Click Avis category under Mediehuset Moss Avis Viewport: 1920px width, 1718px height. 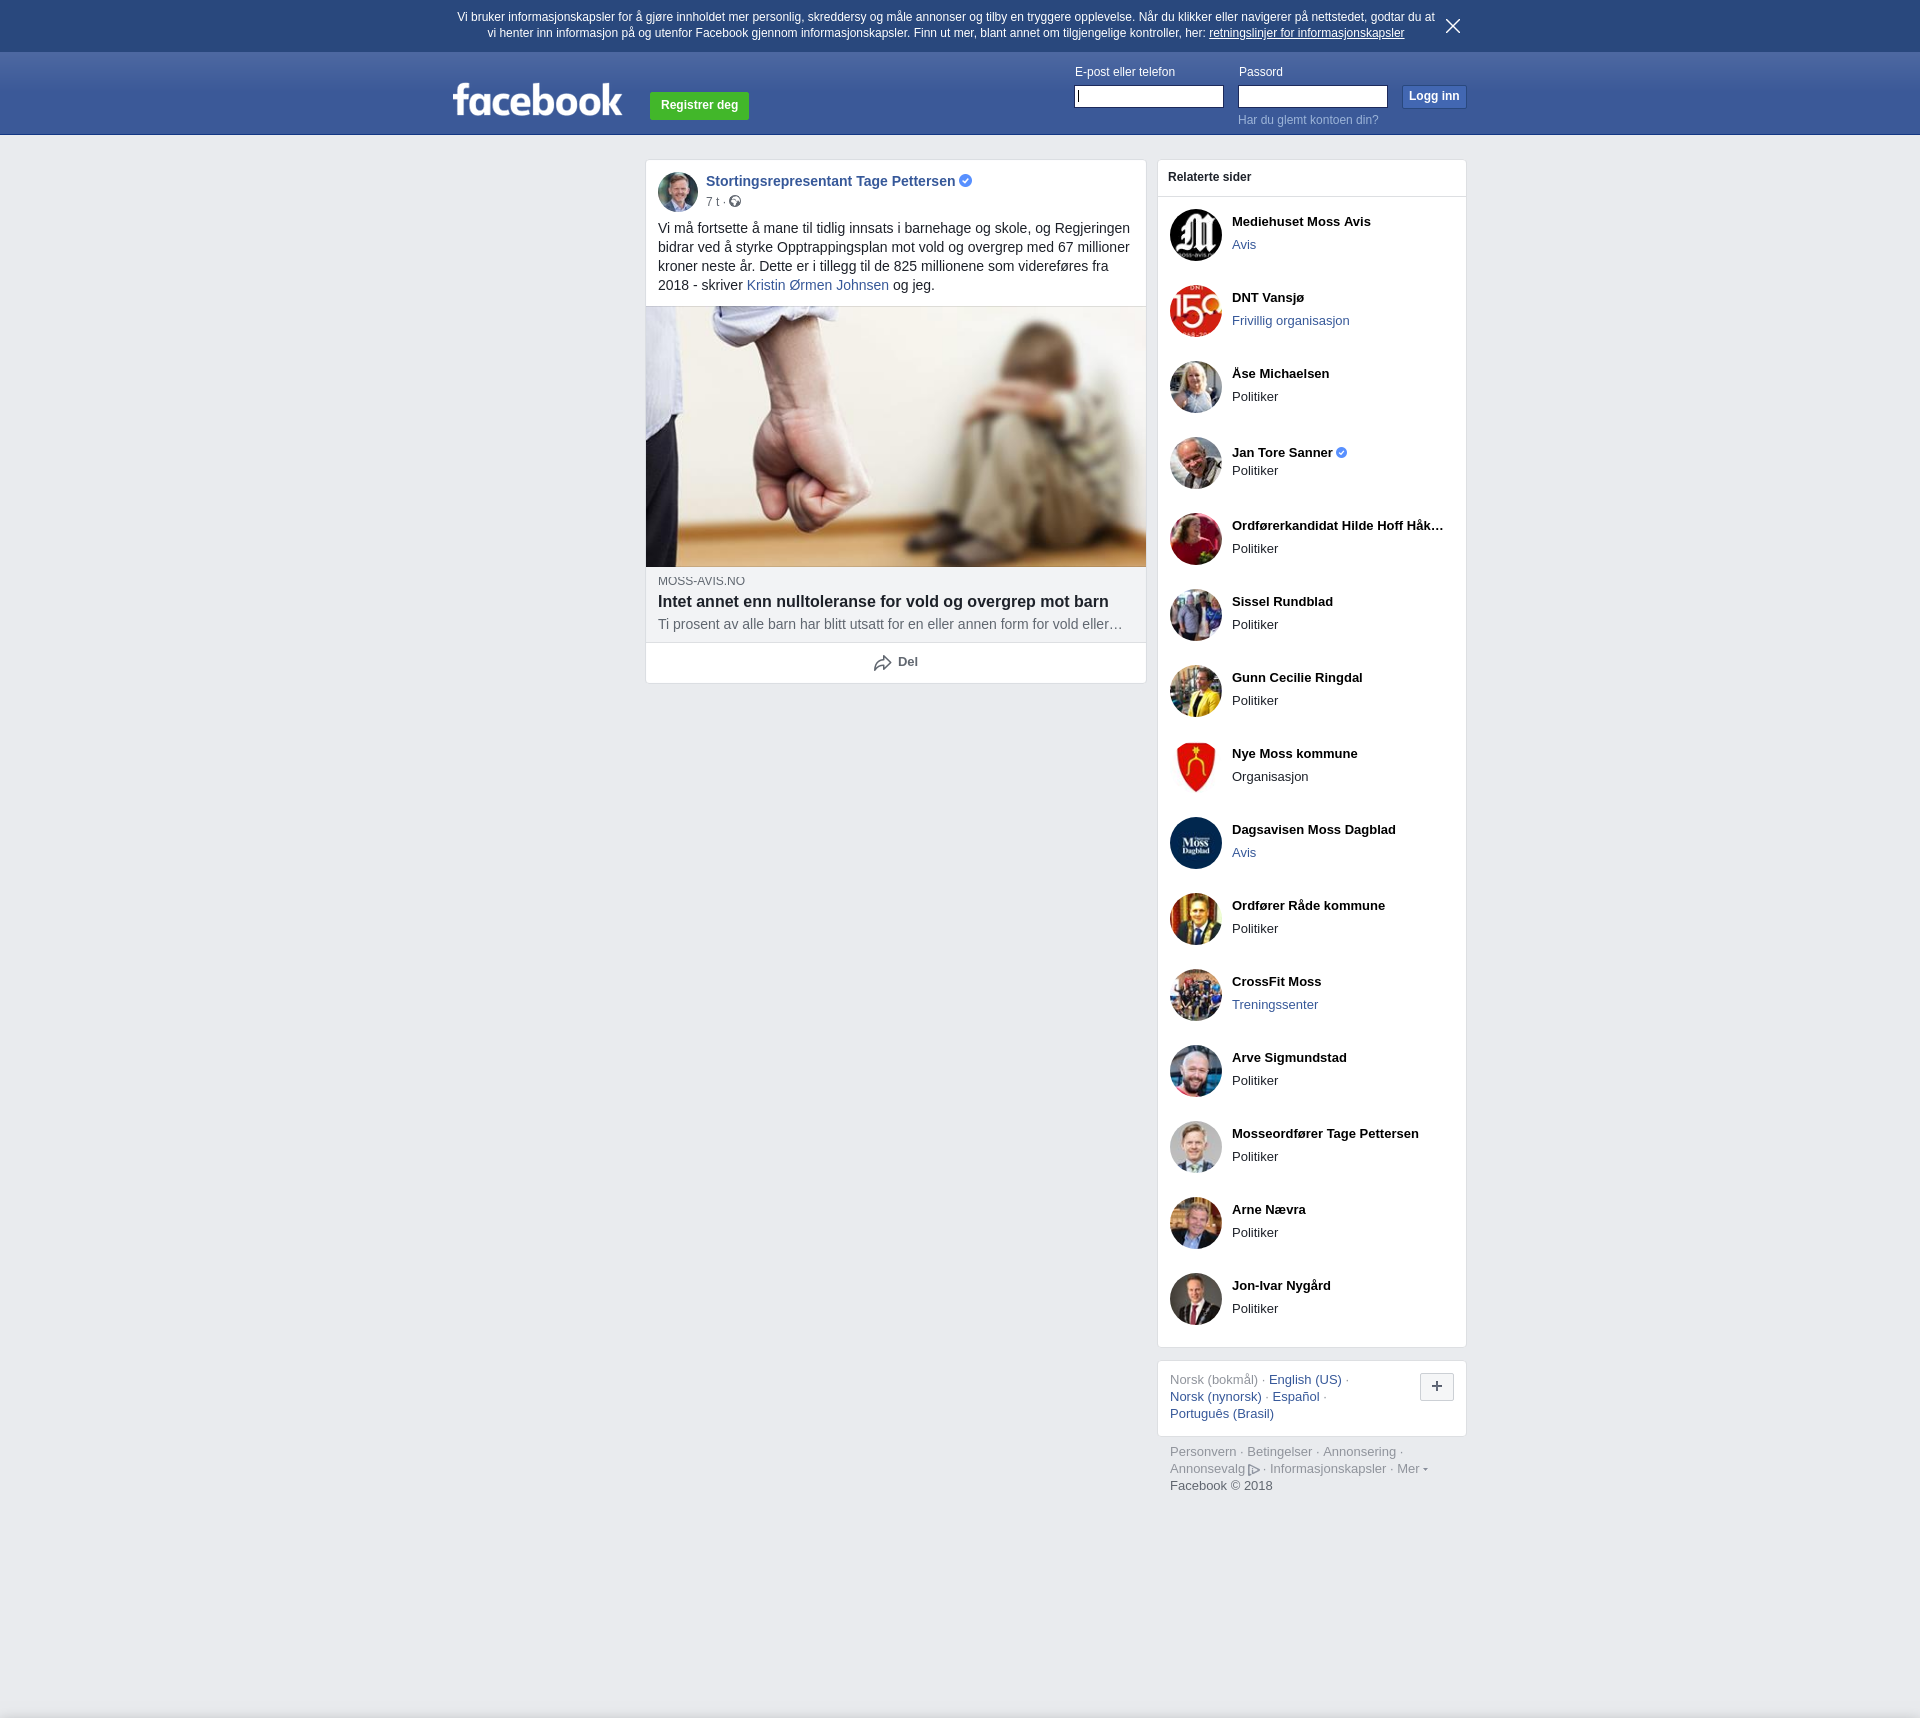point(1244,245)
